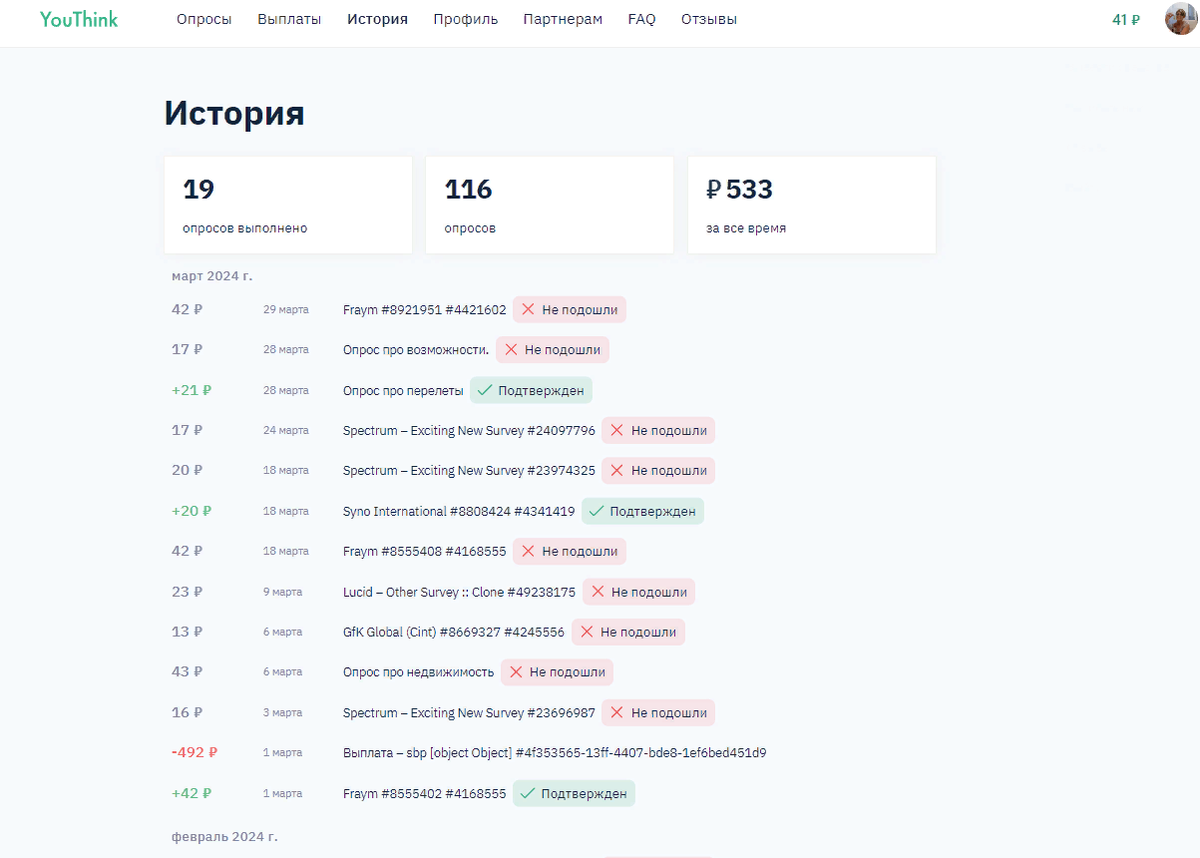Select Lucid – Other Survey :: Clone #49238175
The width and height of the screenshot is (1200, 858).
point(459,592)
